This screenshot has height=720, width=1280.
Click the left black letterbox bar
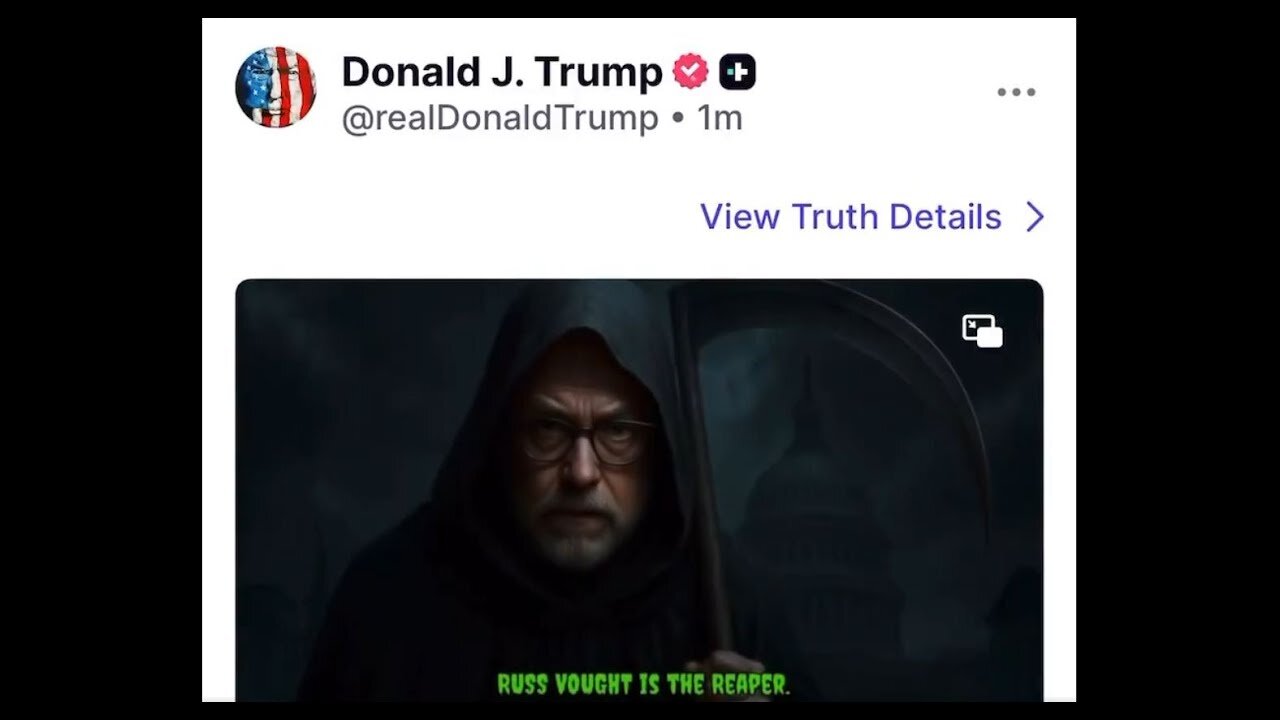click(x=100, y=360)
